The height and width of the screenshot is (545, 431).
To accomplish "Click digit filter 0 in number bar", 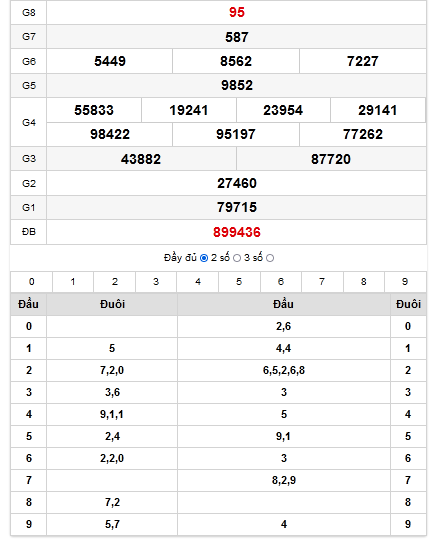I will [x=32, y=282].
